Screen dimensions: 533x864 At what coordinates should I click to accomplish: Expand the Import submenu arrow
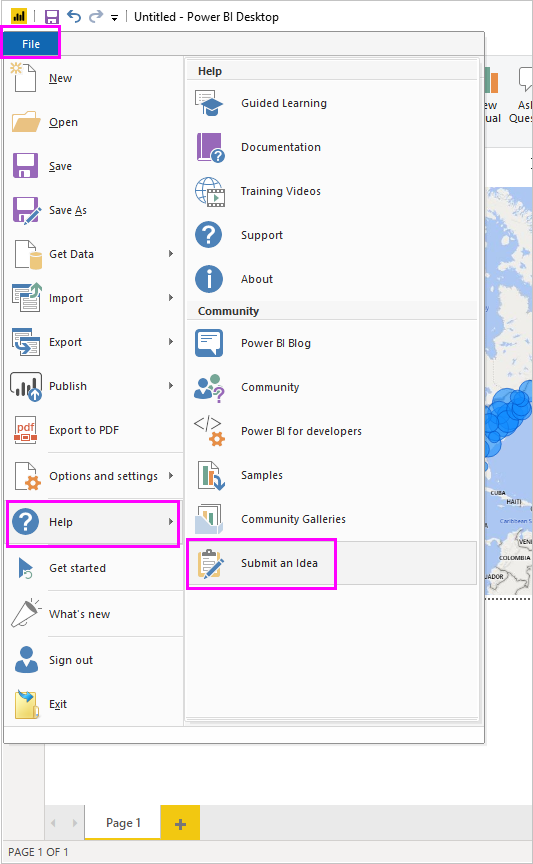pyautogui.click(x=171, y=298)
